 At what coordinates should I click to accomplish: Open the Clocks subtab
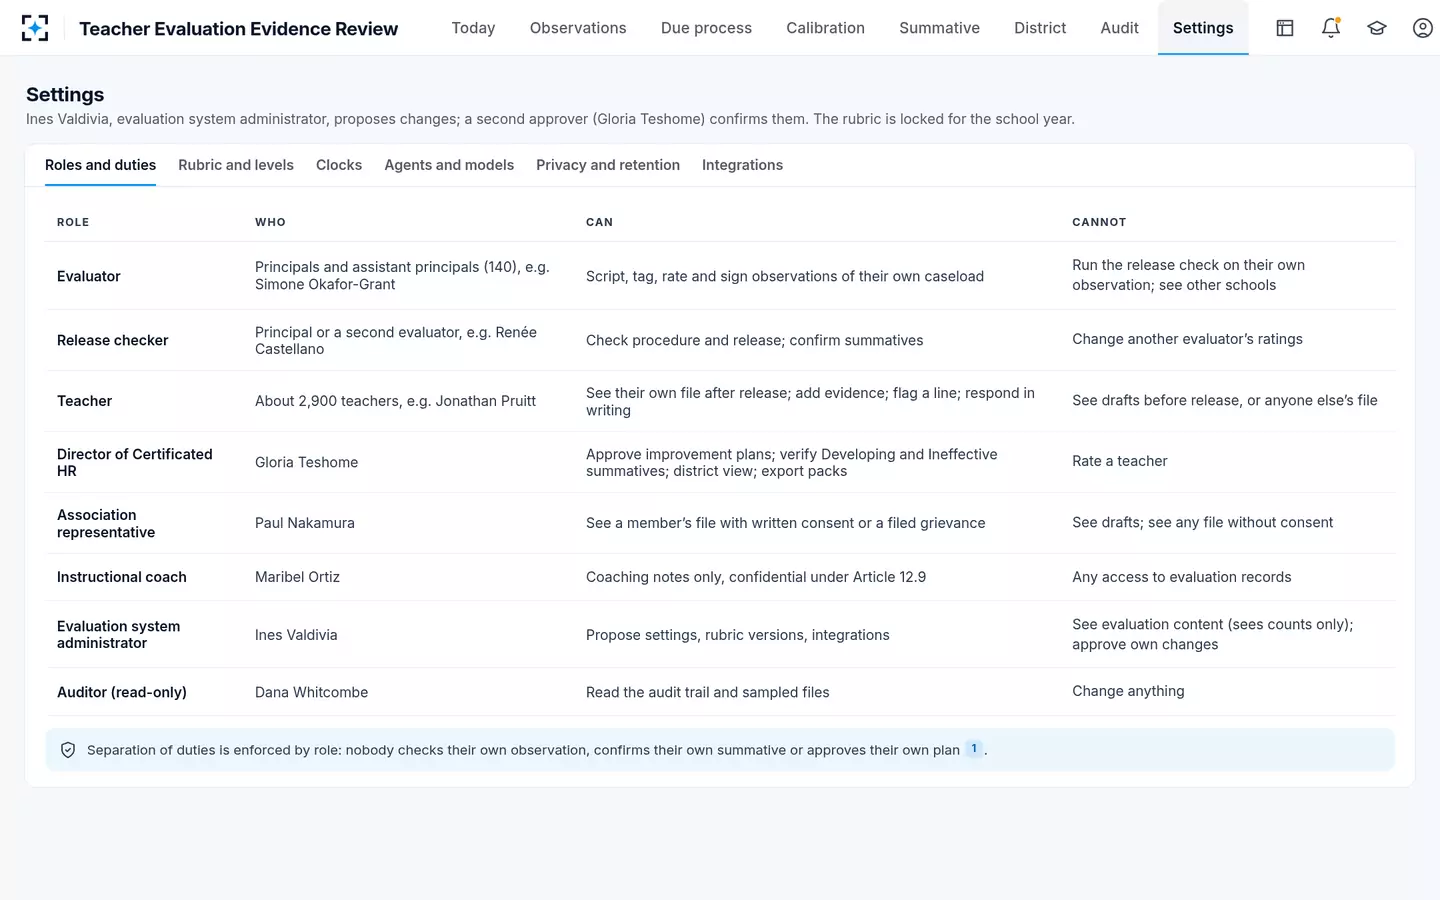tap(339, 165)
